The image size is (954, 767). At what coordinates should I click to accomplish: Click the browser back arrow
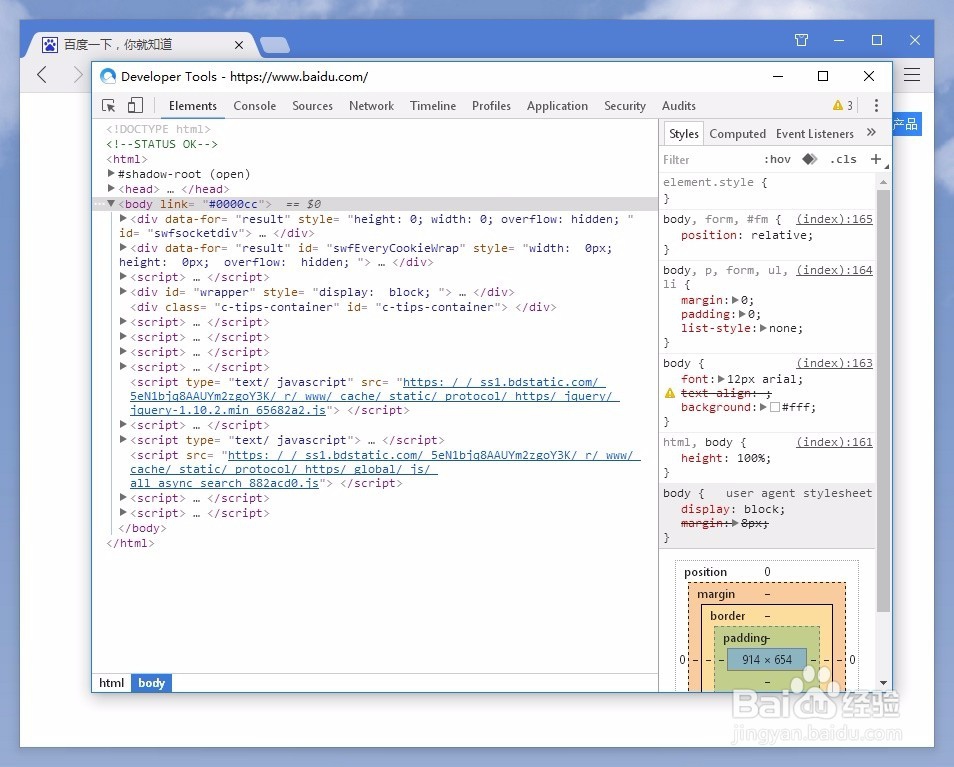click(x=42, y=75)
